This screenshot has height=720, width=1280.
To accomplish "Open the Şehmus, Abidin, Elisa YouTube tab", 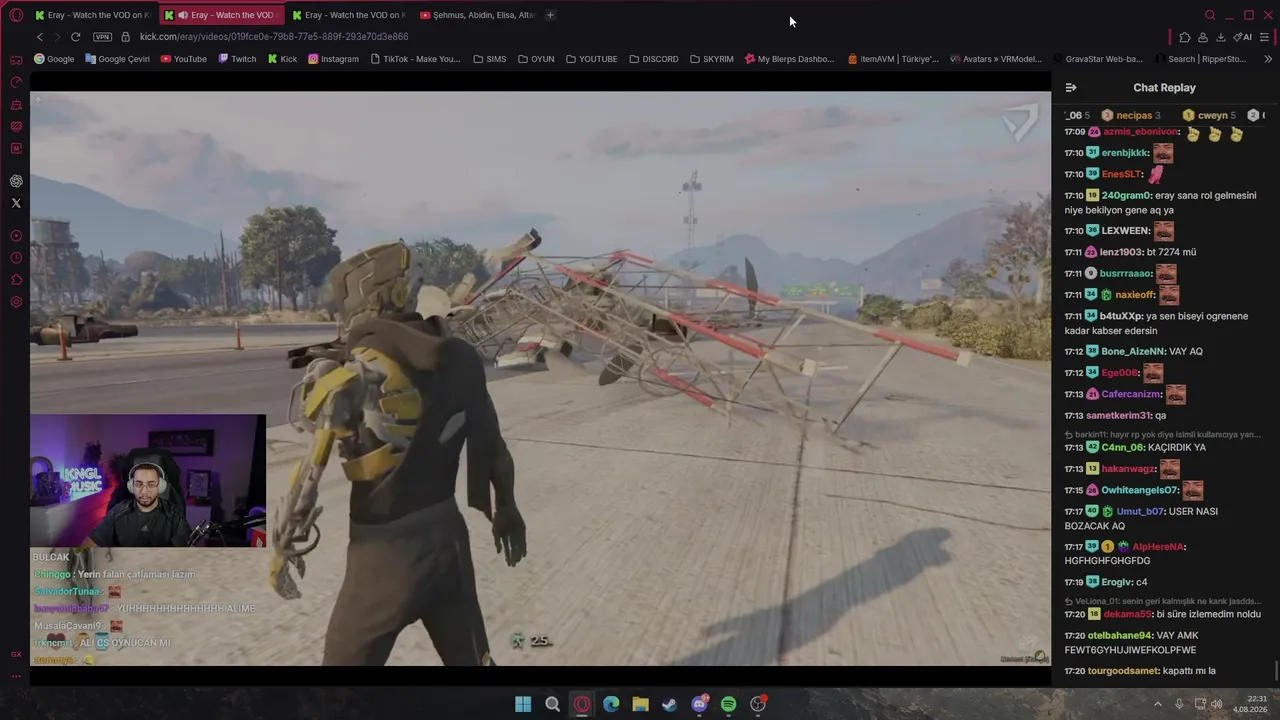I will click(x=477, y=15).
